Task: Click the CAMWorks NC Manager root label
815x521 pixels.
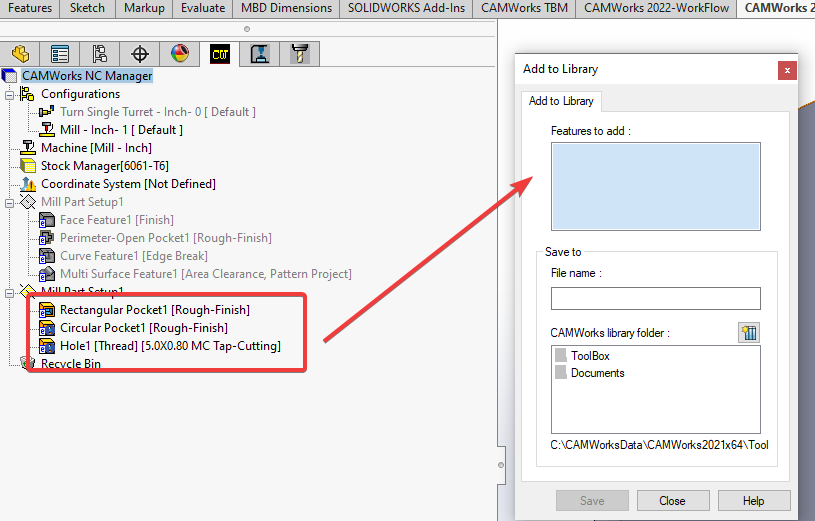Action: pos(87,76)
